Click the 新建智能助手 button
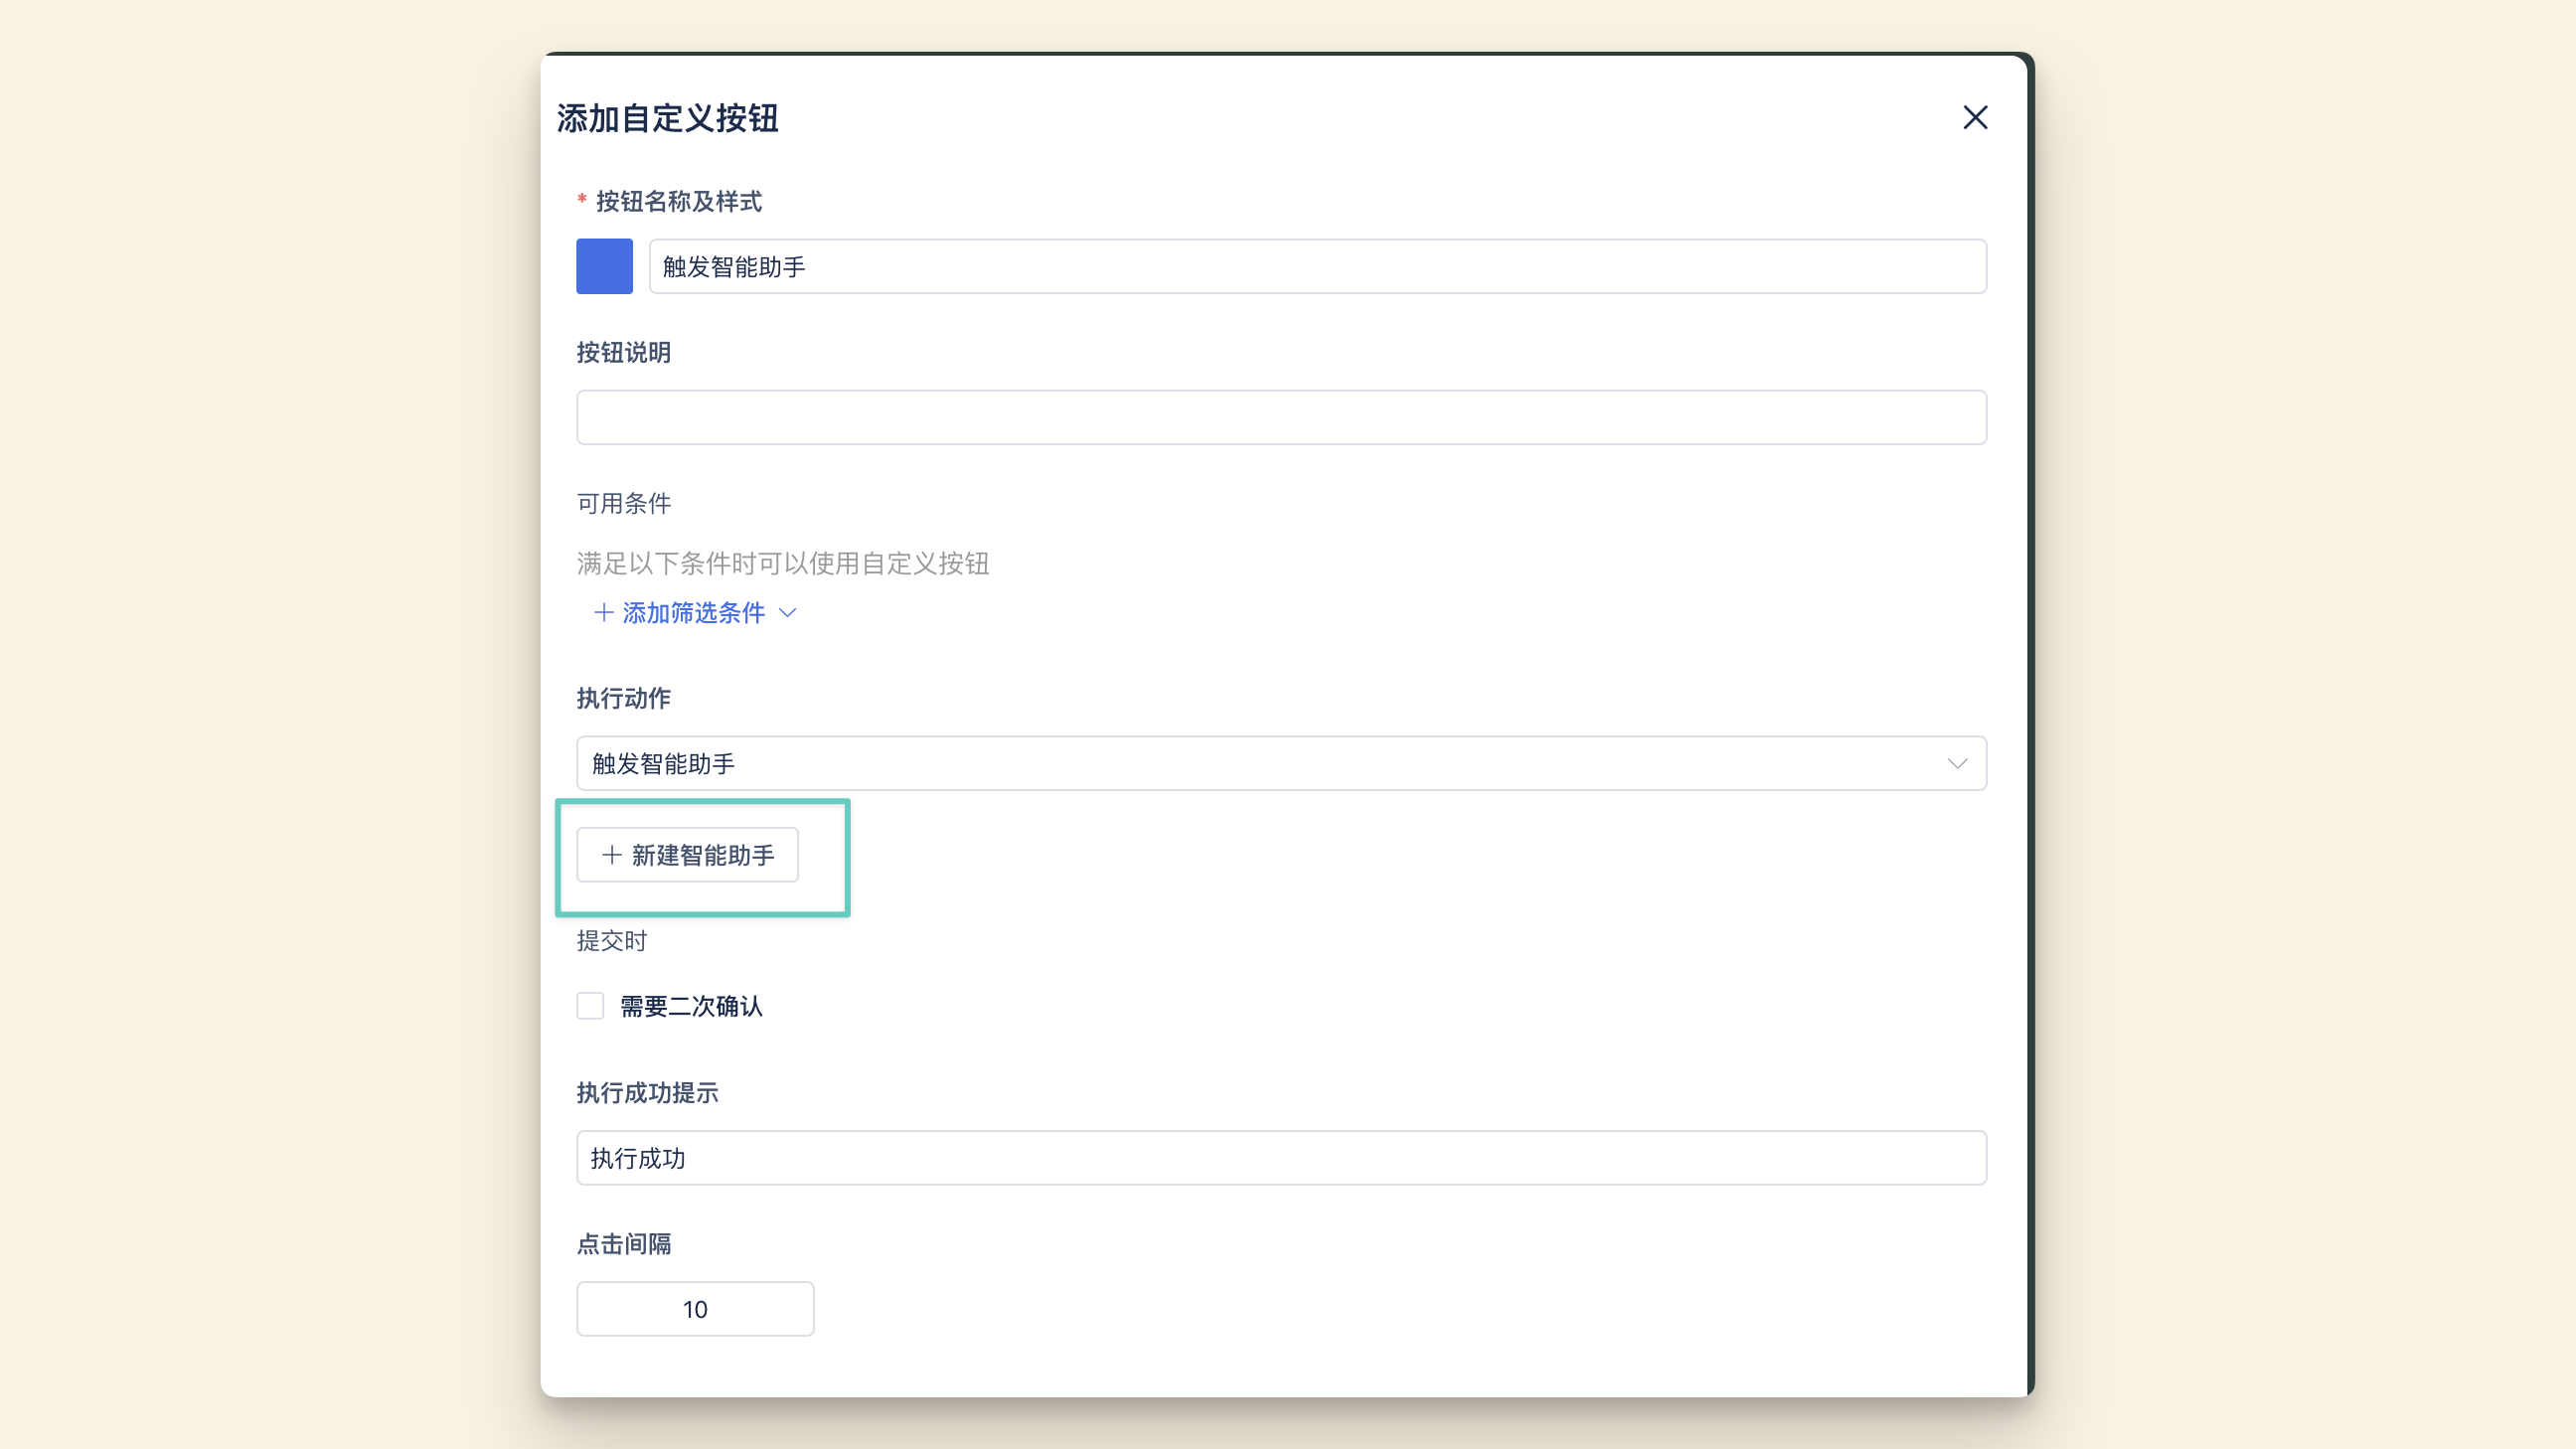This screenshot has height=1449, width=2576. (687, 855)
